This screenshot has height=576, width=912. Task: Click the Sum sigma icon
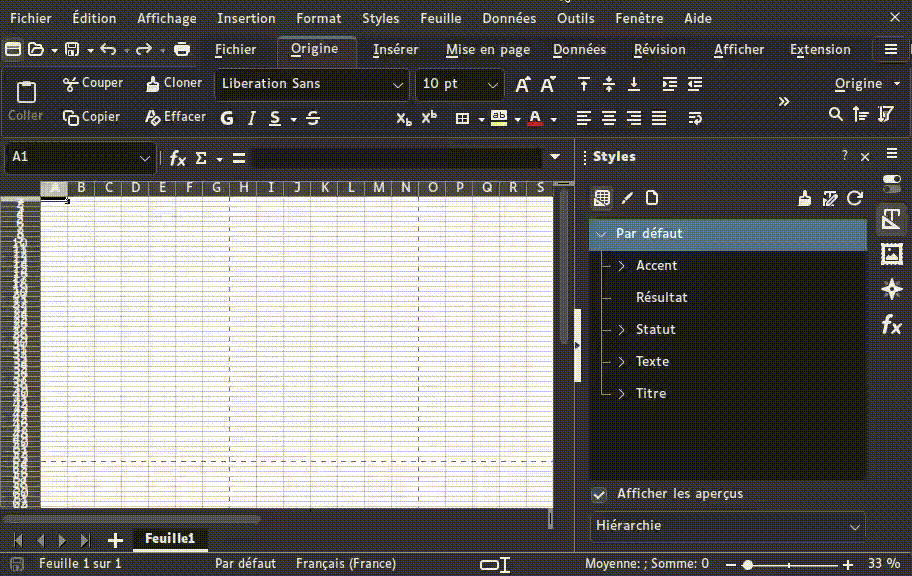tap(201, 158)
